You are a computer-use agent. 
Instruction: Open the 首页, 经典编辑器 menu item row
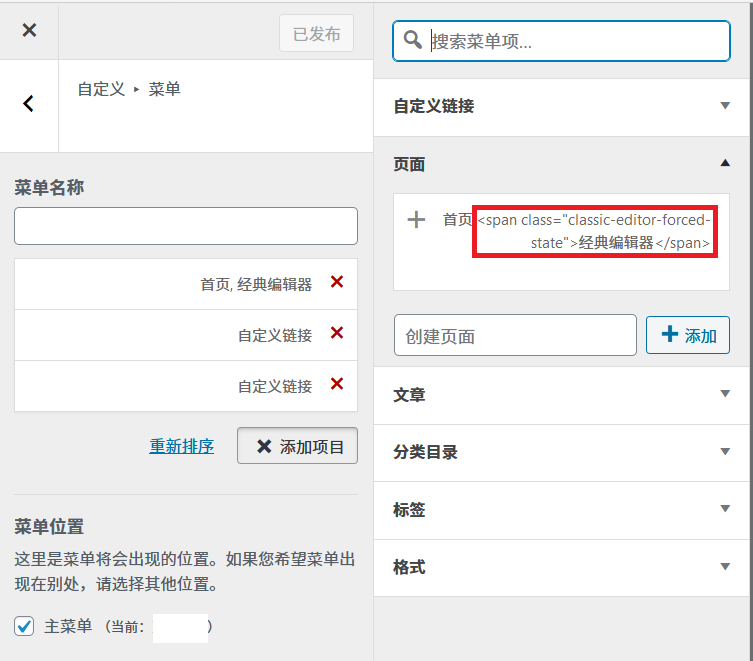(x=186, y=284)
